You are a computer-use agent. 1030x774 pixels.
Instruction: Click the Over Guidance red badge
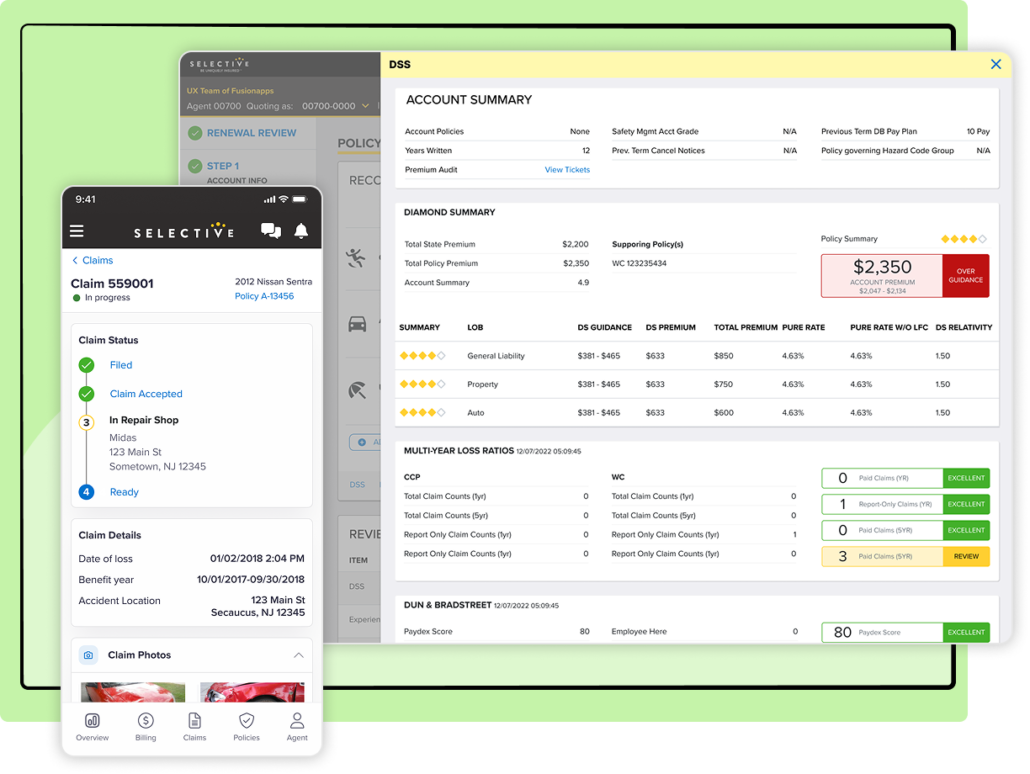pos(966,276)
